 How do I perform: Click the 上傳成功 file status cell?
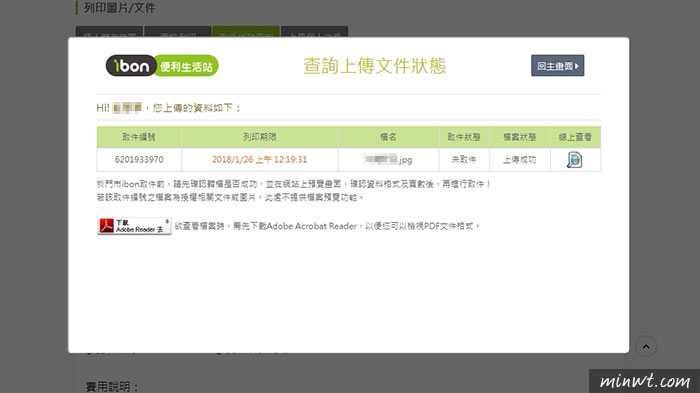pyautogui.click(x=520, y=159)
